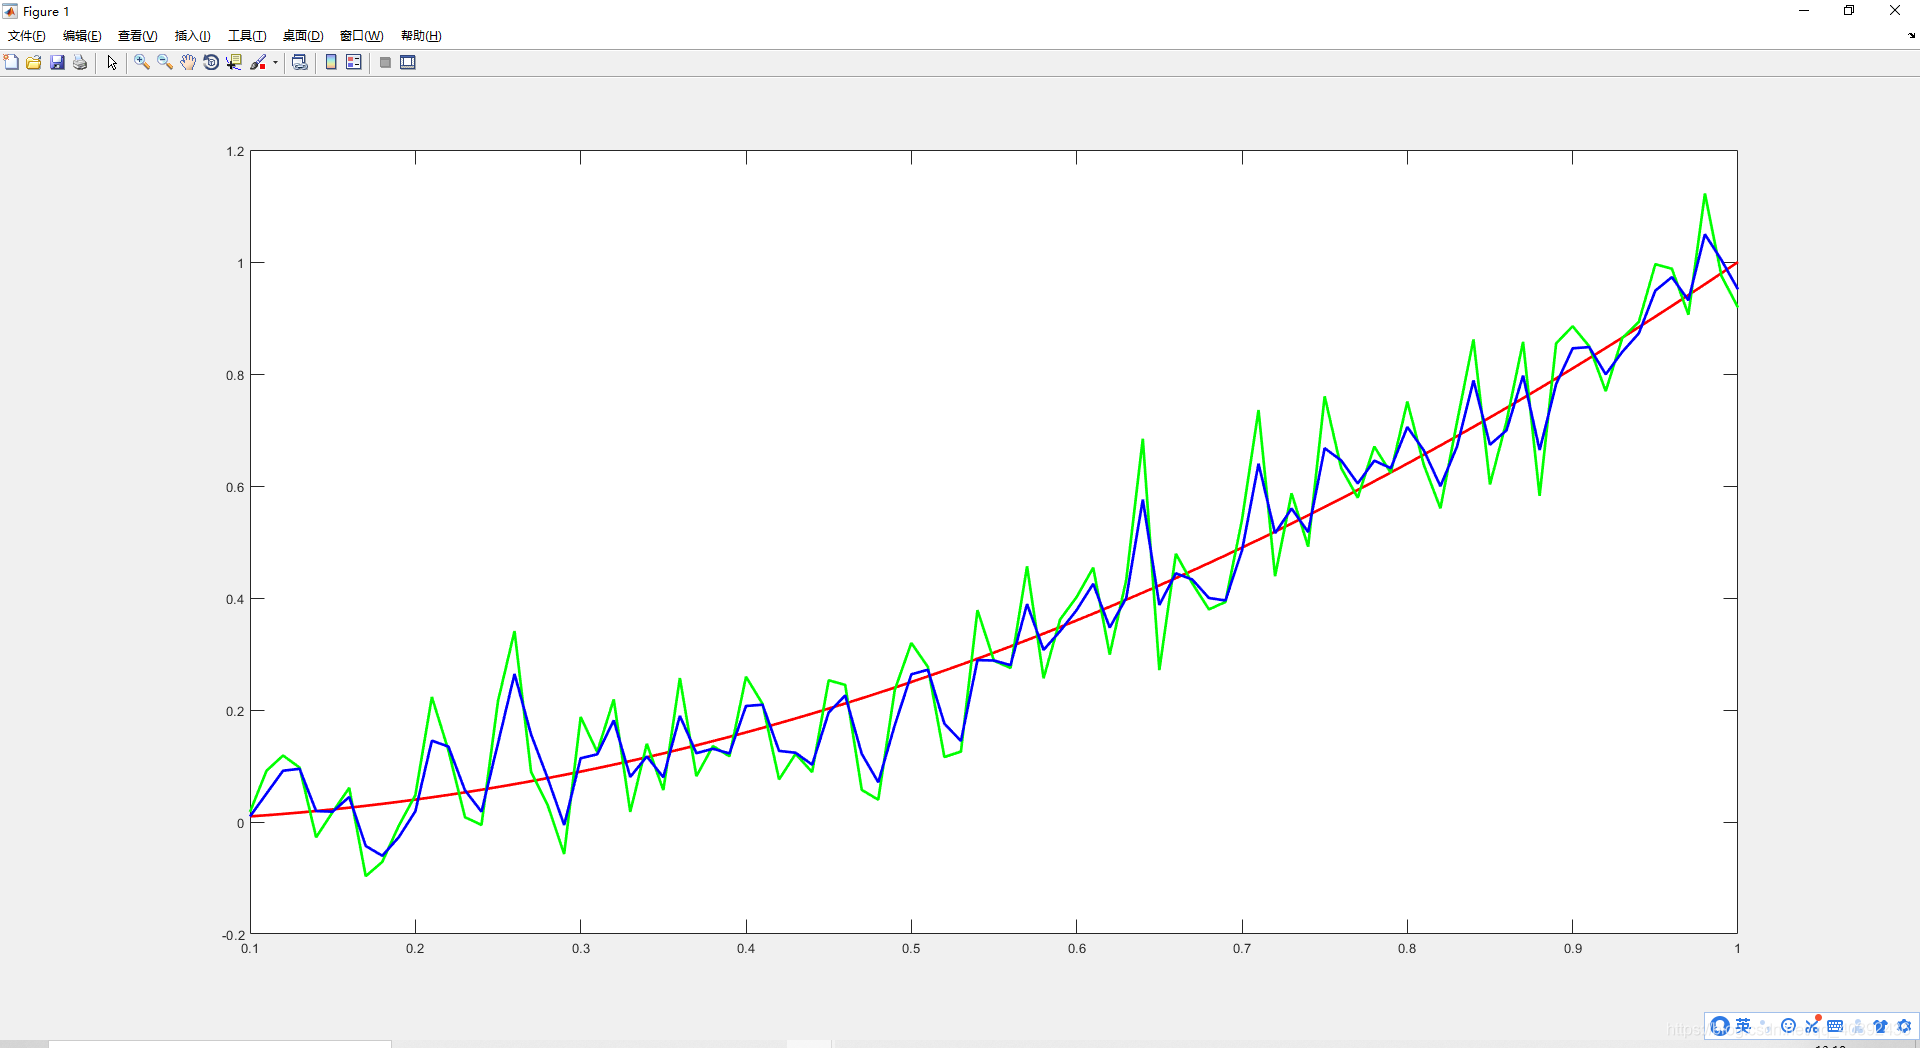The image size is (1920, 1048).
Task: Activate the Pan hand tool
Action: 188,62
